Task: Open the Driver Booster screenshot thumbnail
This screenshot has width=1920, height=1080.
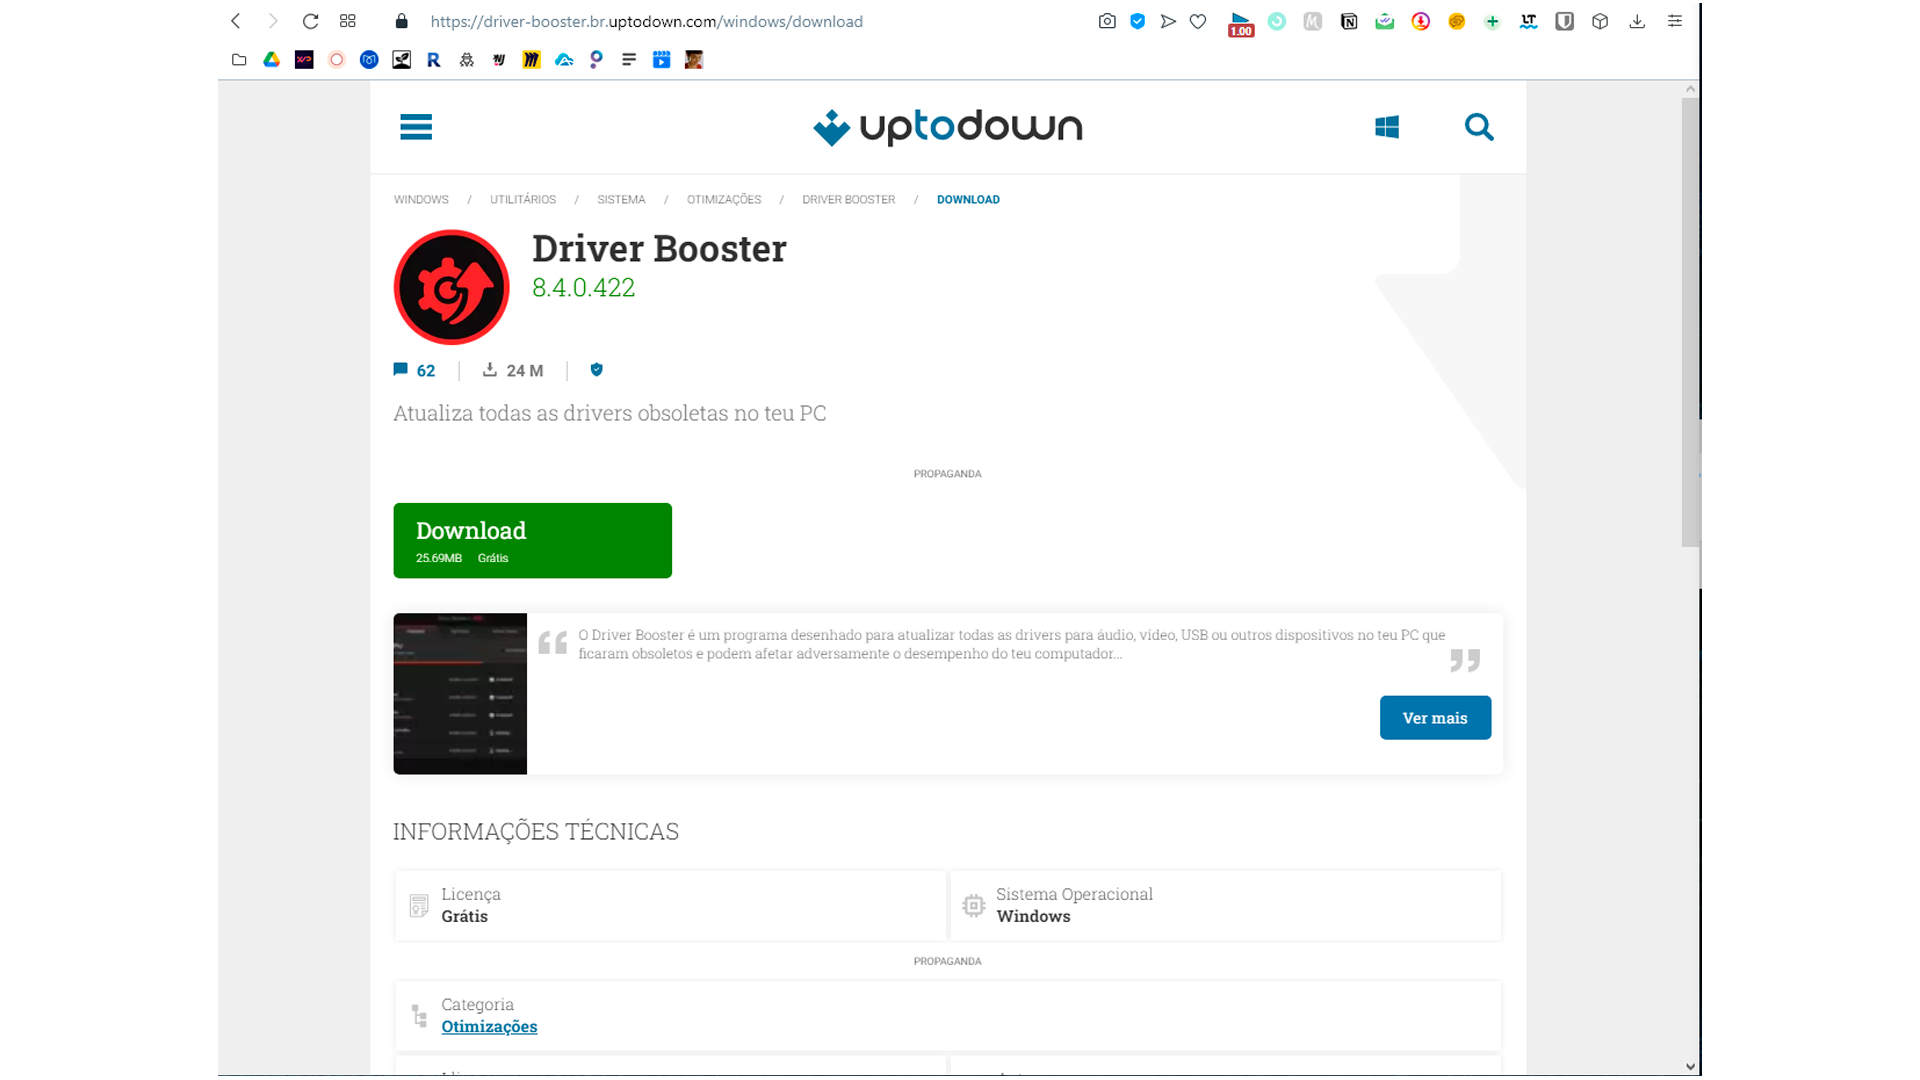Action: click(x=460, y=694)
